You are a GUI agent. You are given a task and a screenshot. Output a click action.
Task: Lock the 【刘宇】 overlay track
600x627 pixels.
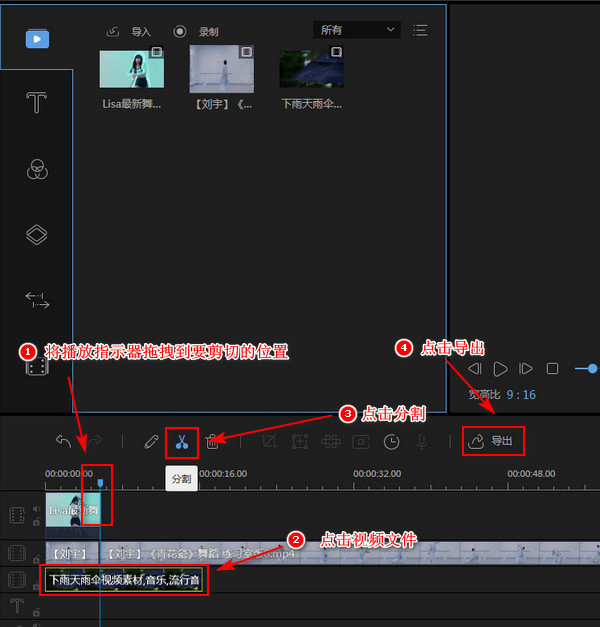click(x=36, y=559)
